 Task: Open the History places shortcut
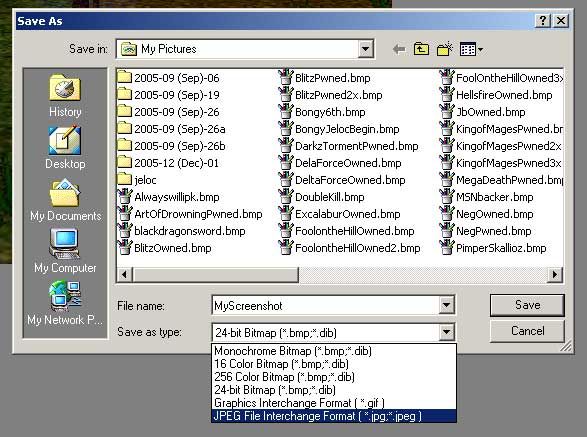[65, 95]
